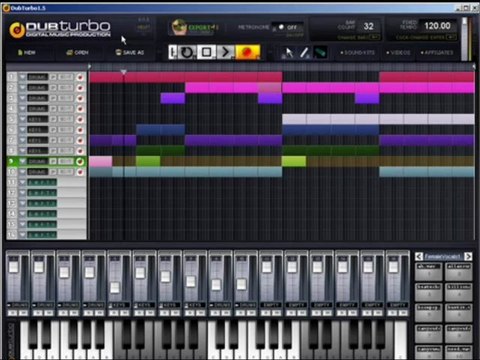Click the P button on track 1
Image resolution: width=480 pixels, height=360 pixels.
click(x=53, y=77)
